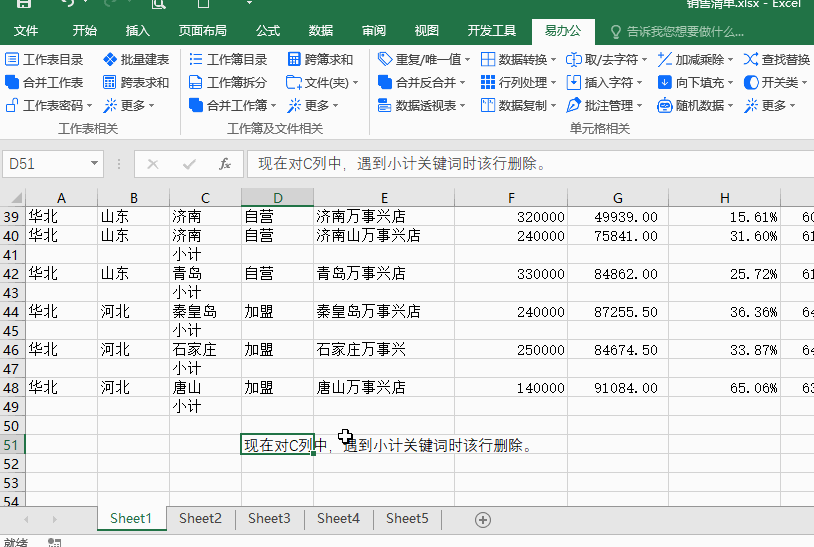Click the 跨表求和 icon
The width and height of the screenshot is (814, 547).
(110, 83)
